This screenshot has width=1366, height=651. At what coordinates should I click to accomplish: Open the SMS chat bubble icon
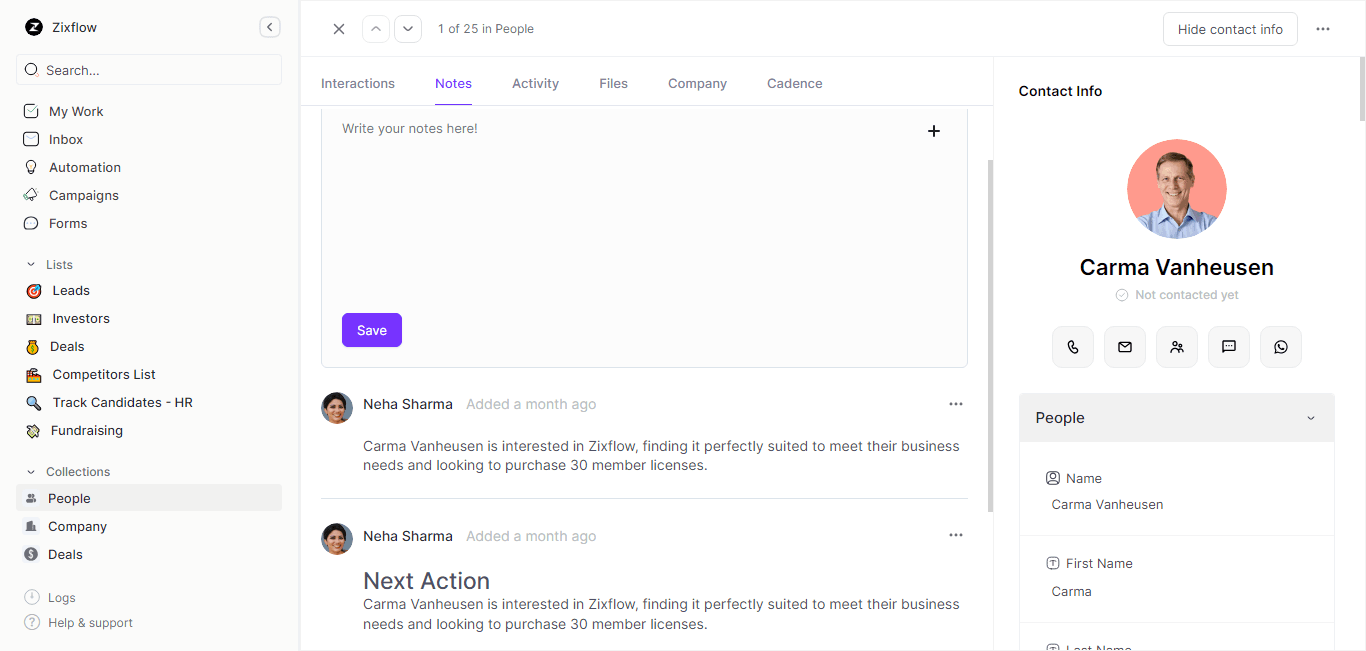[1229, 347]
